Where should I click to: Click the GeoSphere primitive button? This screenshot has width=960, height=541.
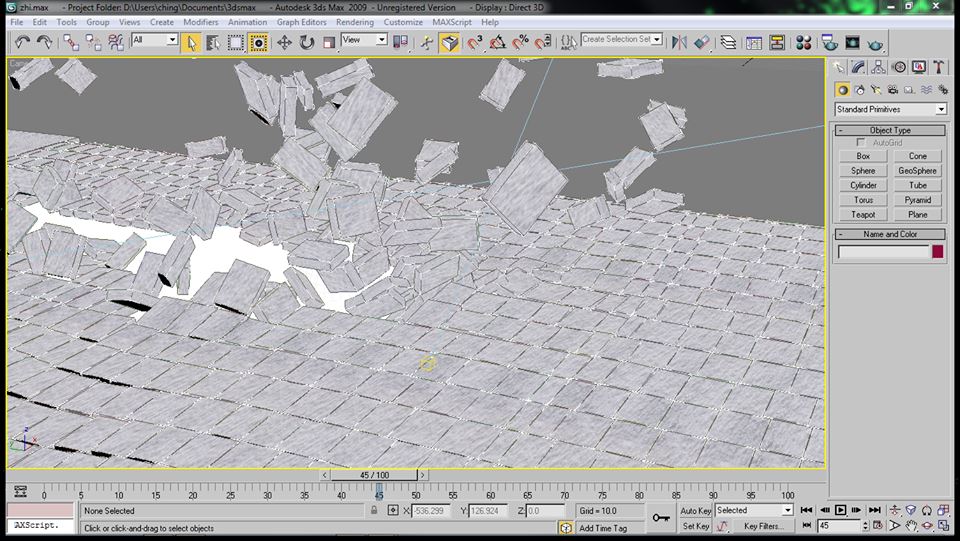pyautogui.click(x=917, y=171)
